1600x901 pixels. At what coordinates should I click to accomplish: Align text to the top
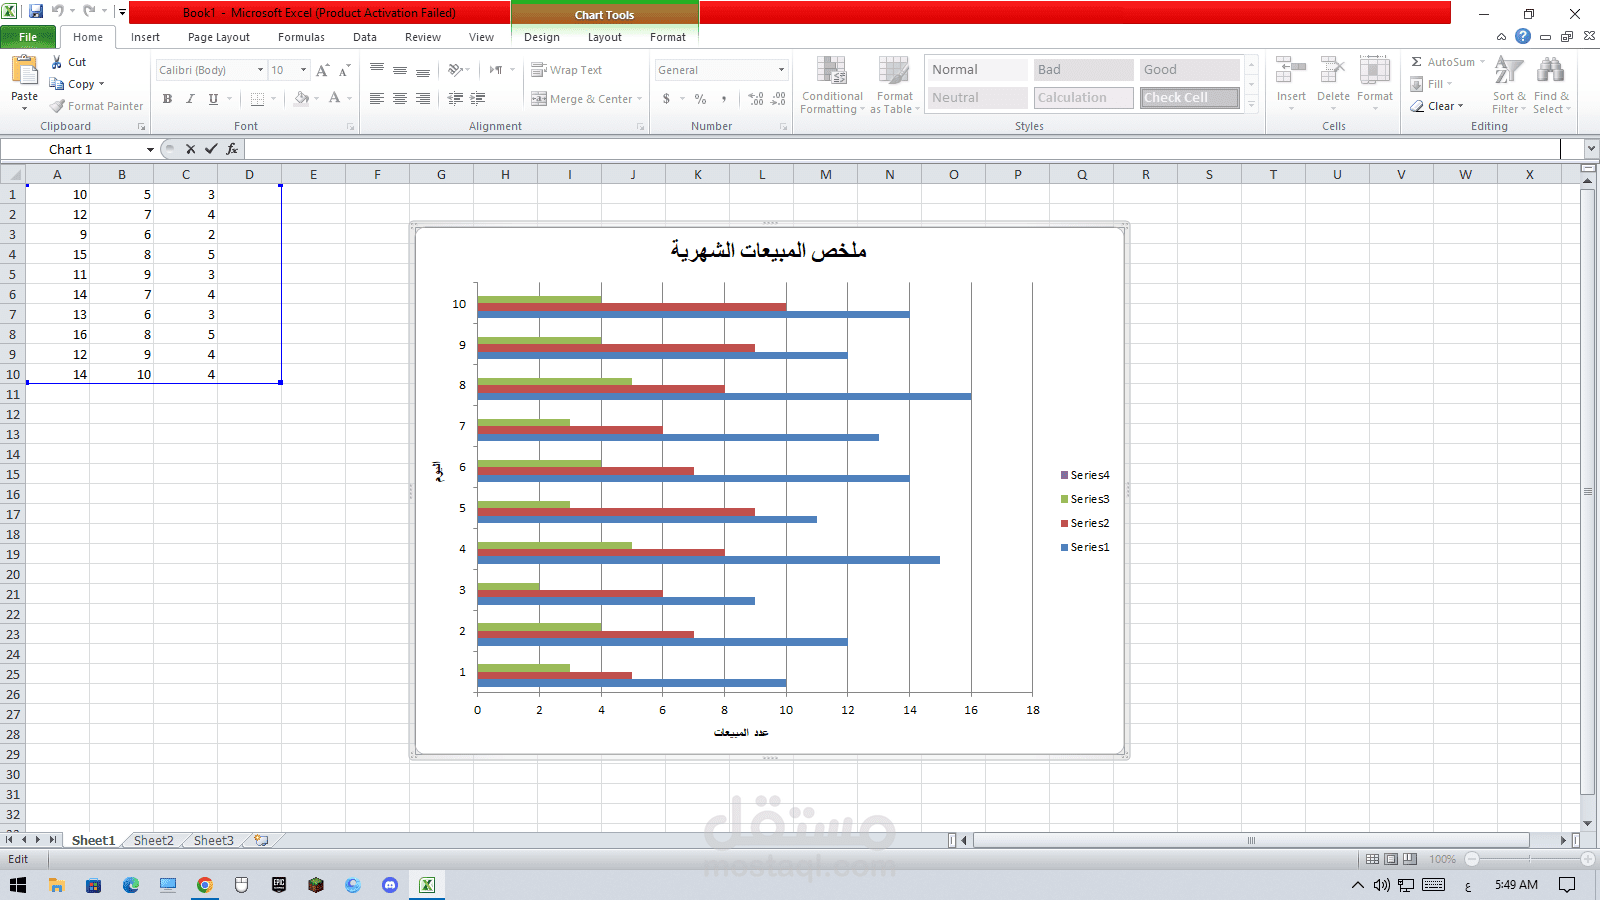coord(377,70)
